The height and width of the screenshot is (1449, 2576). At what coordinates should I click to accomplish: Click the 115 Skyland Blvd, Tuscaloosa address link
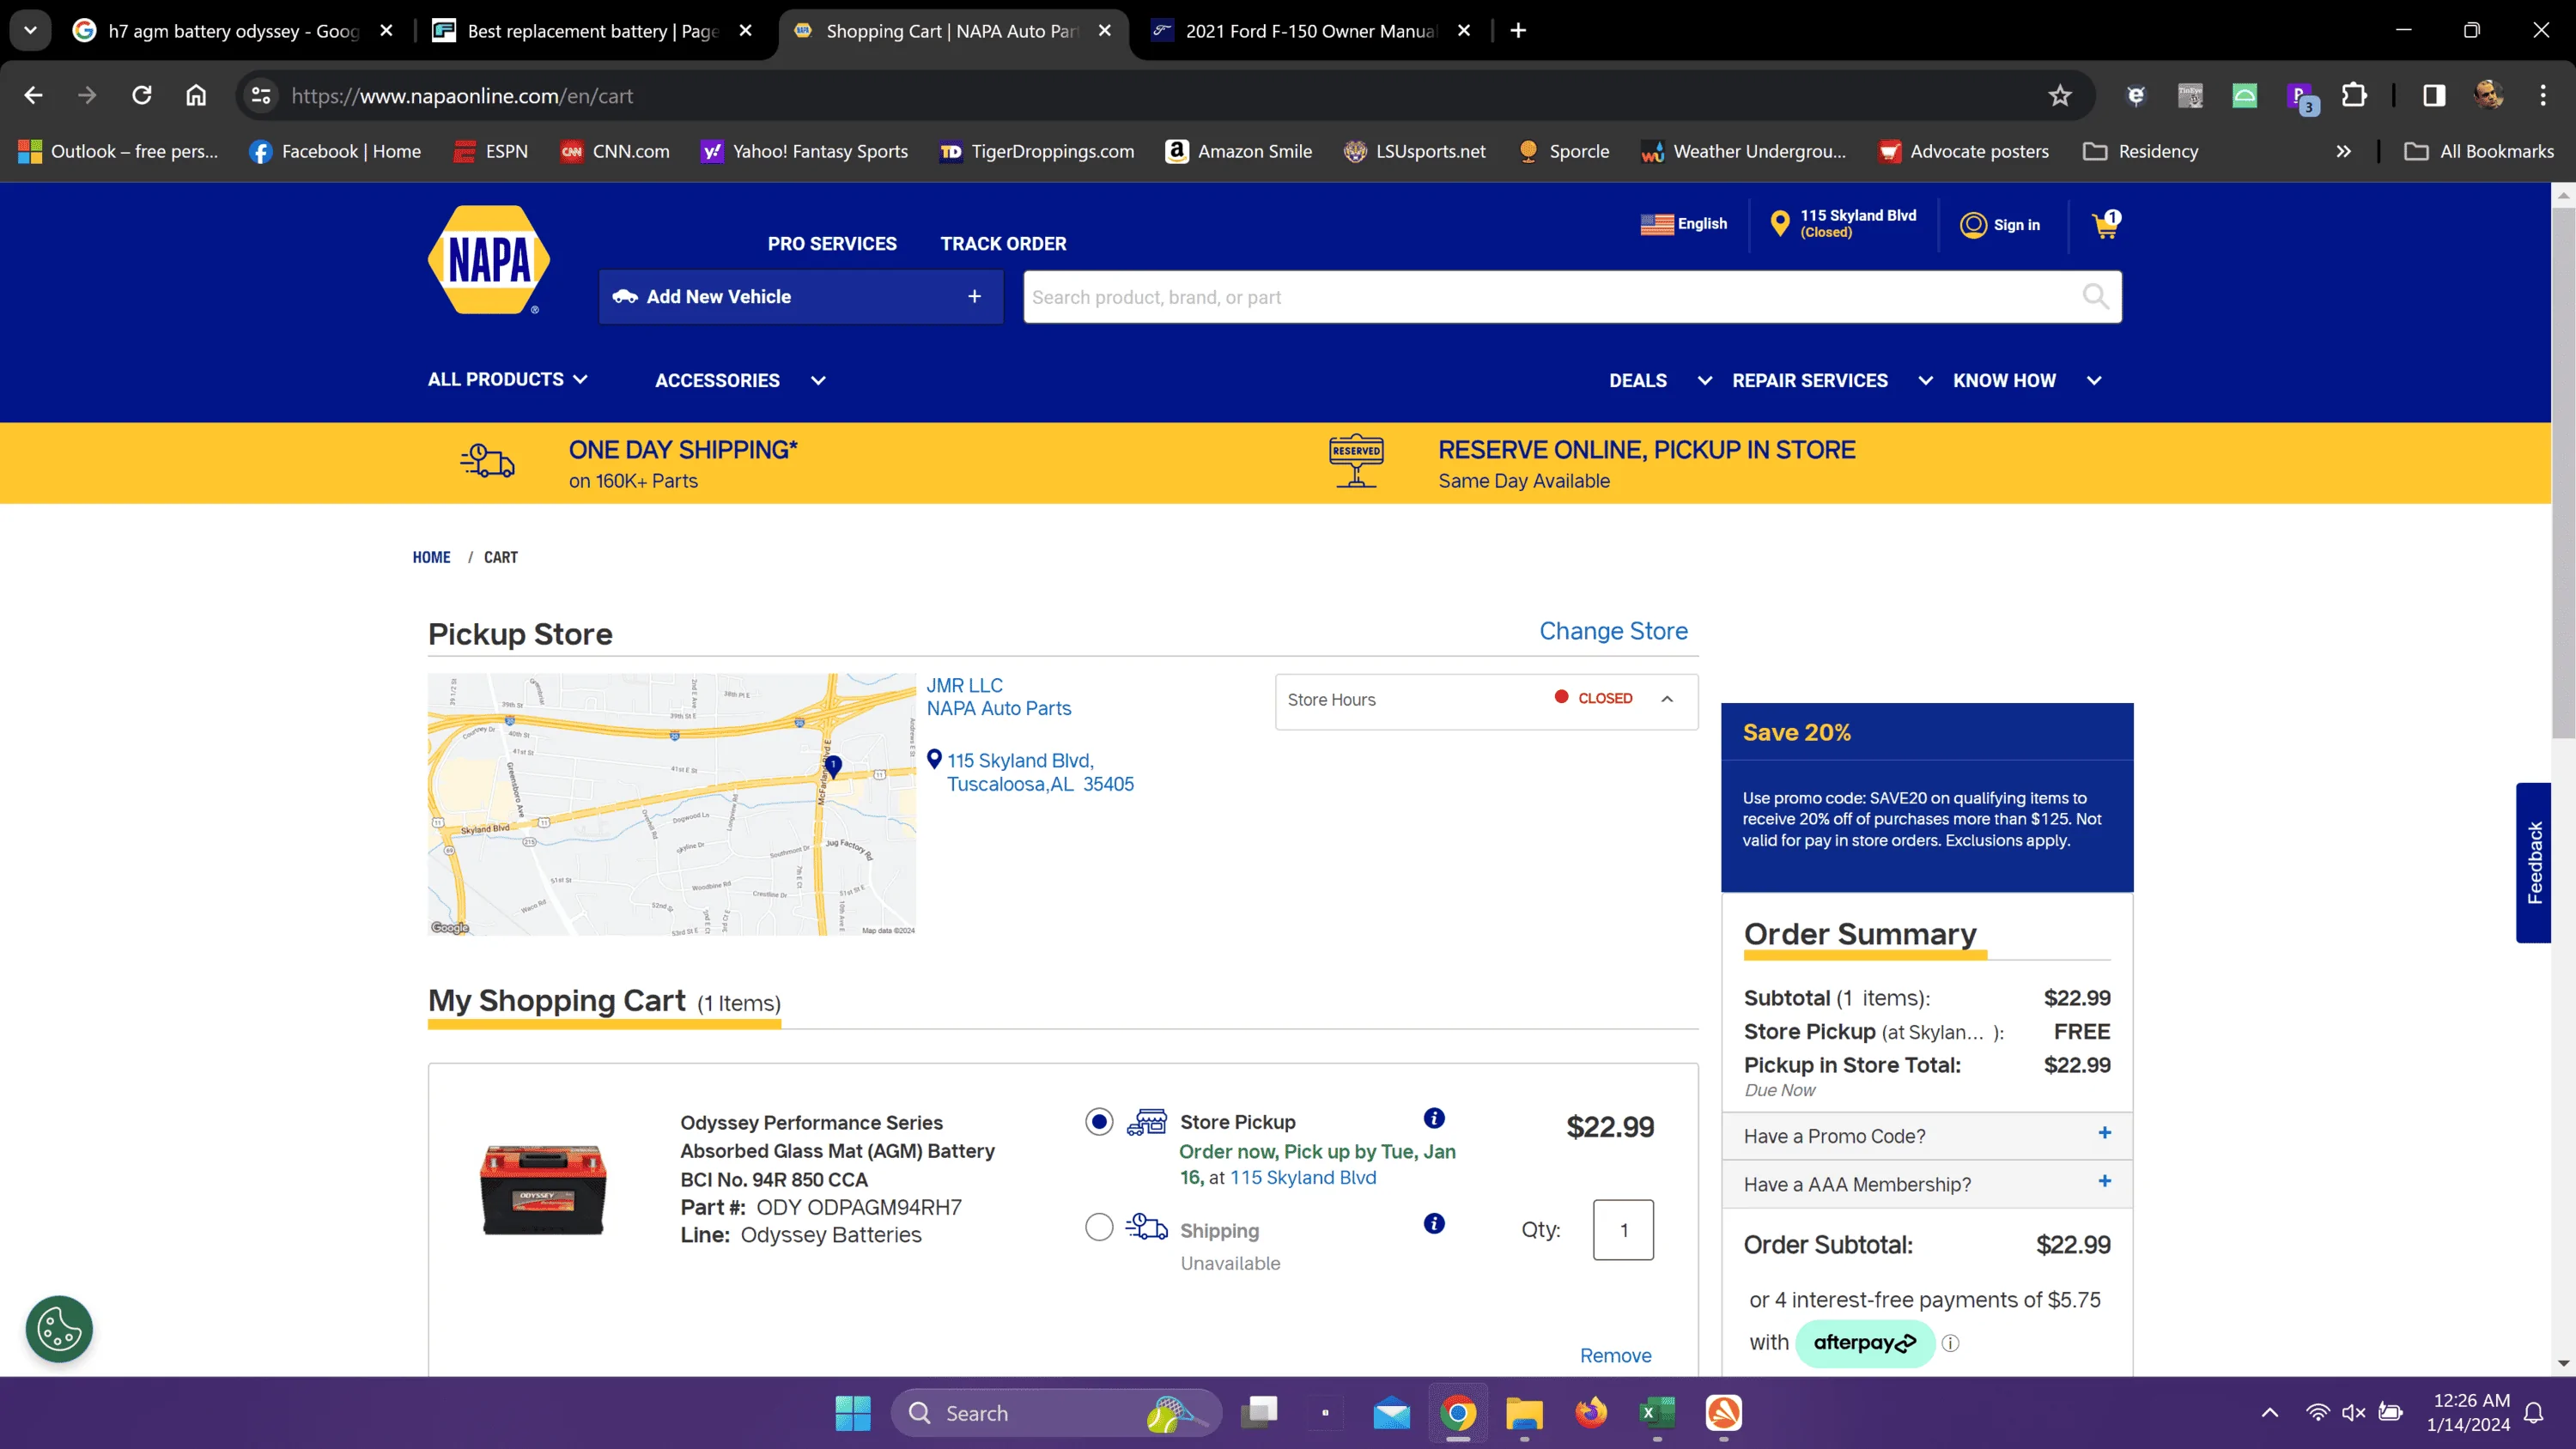1040,773
